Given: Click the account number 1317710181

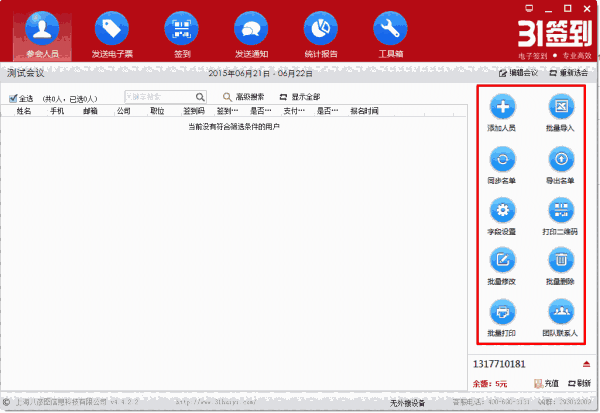Looking at the screenshot, I should click(x=499, y=364).
